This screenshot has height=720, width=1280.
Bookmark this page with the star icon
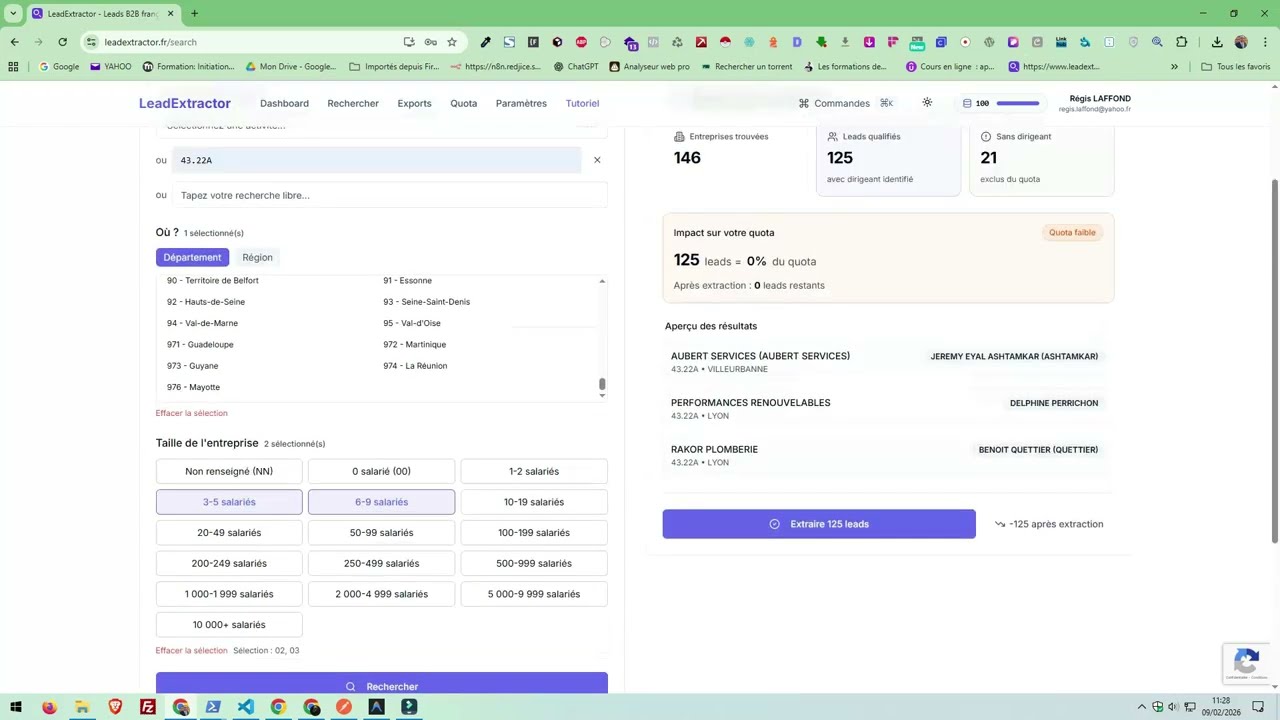click(452, 42)
